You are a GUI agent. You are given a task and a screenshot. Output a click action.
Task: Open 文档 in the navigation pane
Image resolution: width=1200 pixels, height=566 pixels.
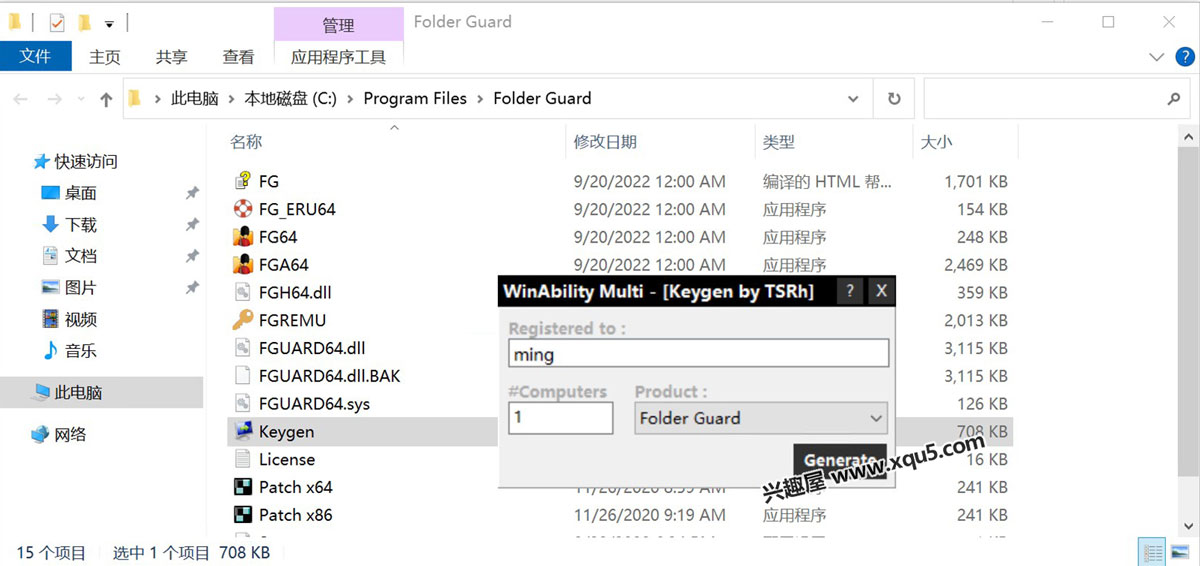(x=81, y=256)
